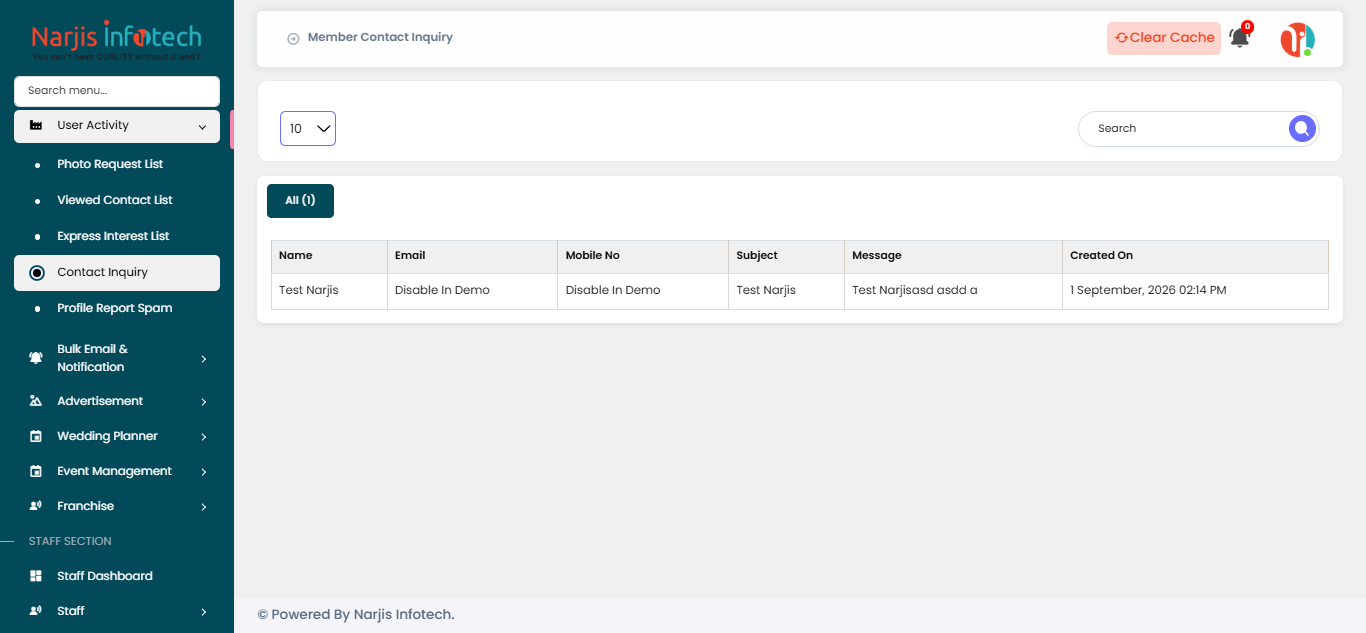The height and width of the screenshot is (633, 1366).
Task: Click the Message column header
Action: coord(953,257)
